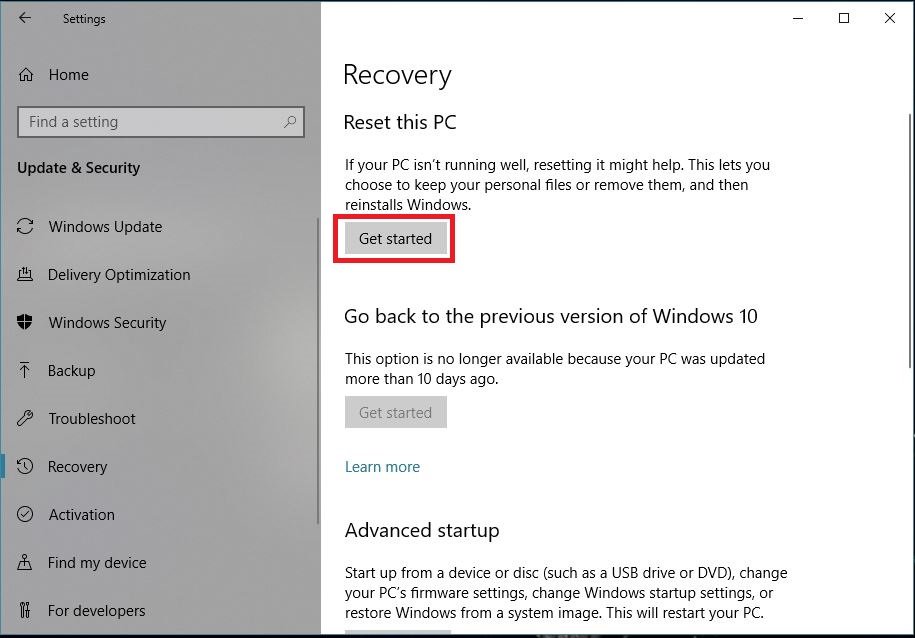Maximize the Settings window
915x638 pixels.
[844, 18]
